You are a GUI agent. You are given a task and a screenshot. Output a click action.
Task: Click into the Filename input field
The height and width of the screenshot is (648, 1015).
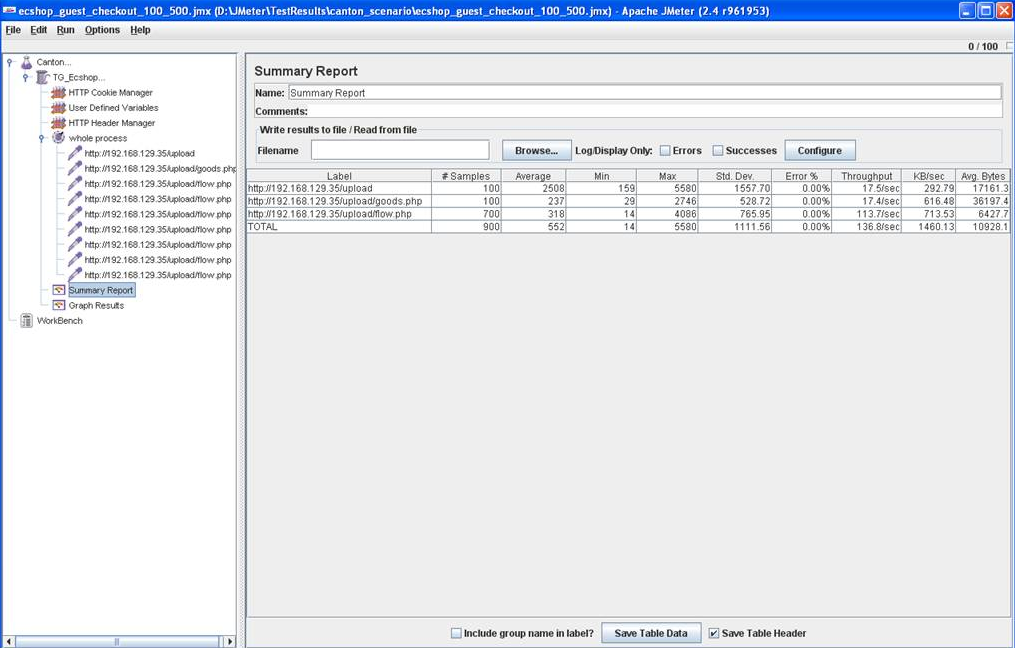pyautogui.click(x=400, y=150)
